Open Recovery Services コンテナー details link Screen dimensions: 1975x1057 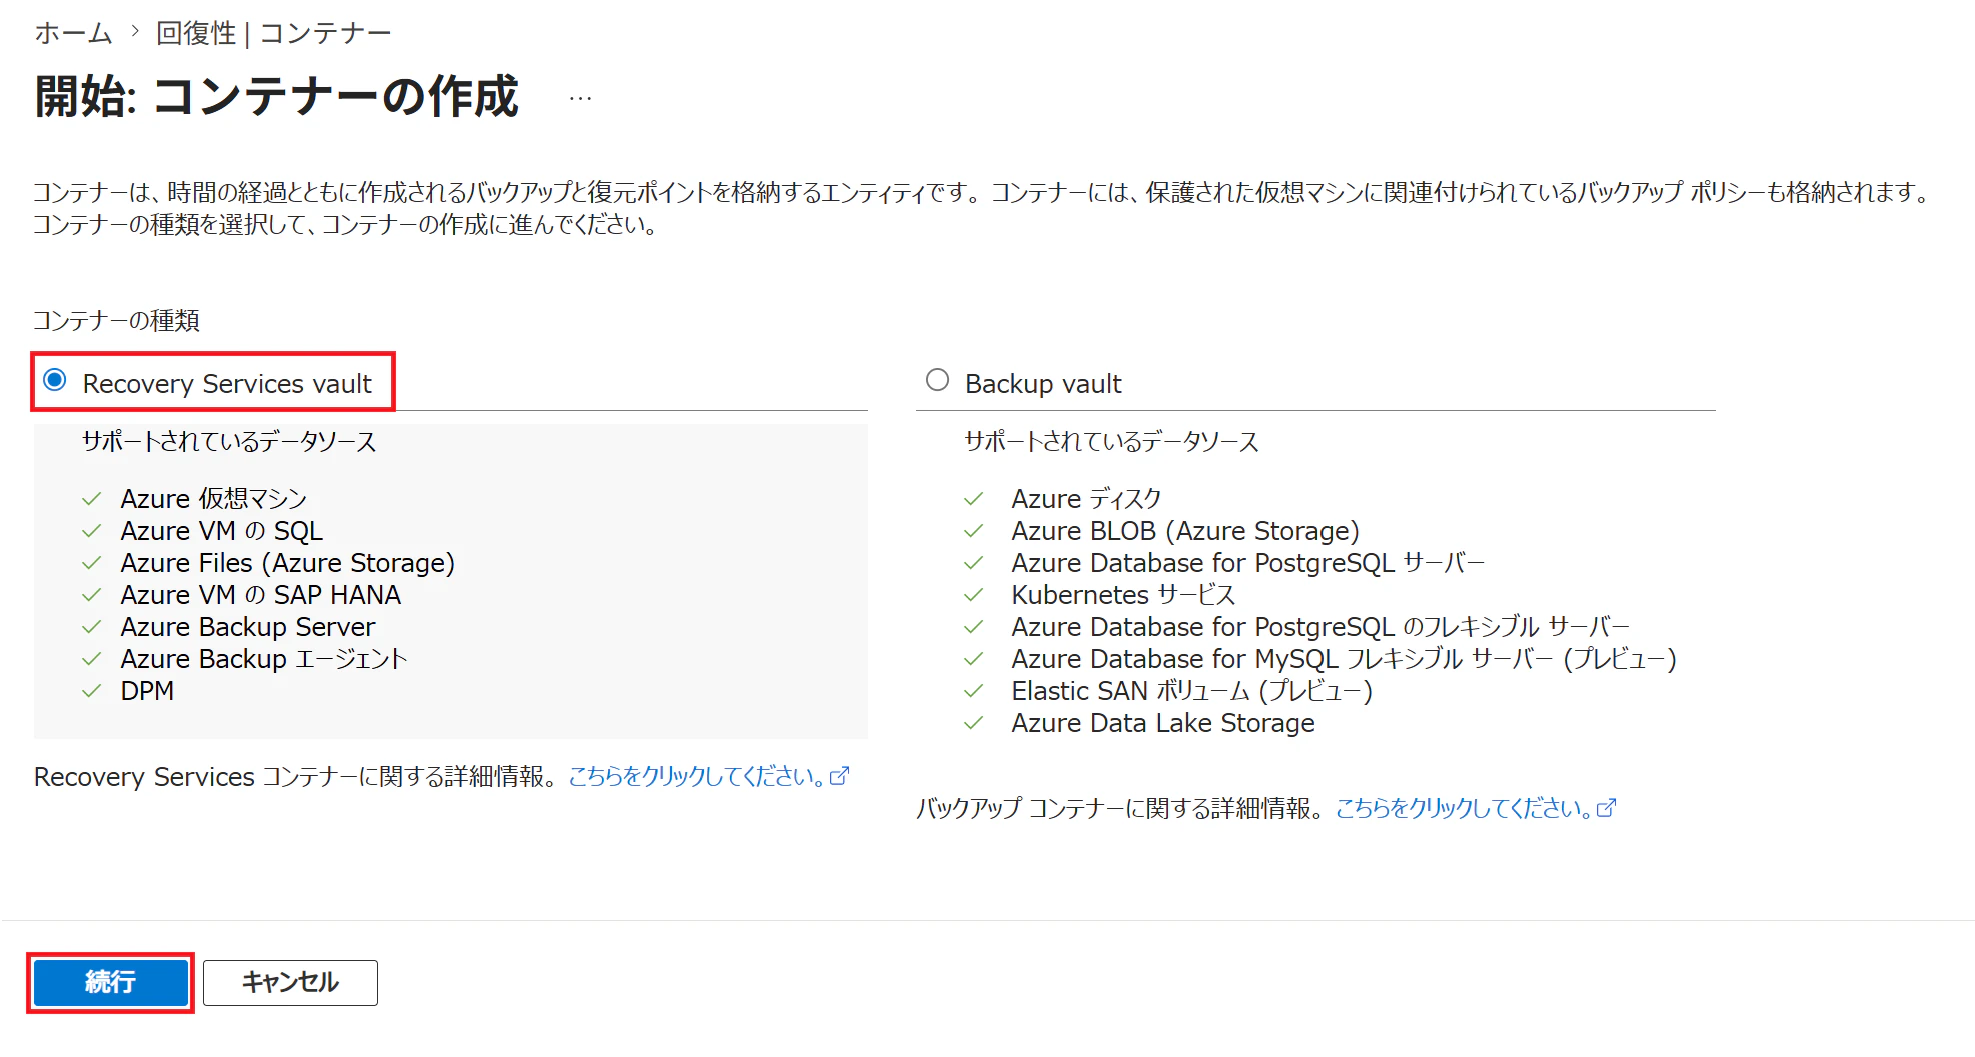coord(697,776)
